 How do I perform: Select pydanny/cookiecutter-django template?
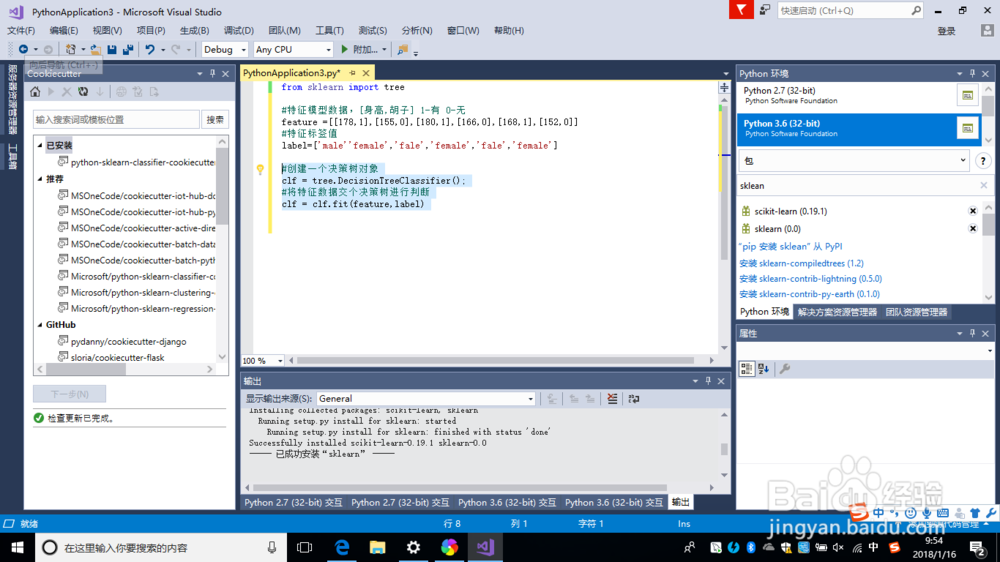tap(128, 342)
